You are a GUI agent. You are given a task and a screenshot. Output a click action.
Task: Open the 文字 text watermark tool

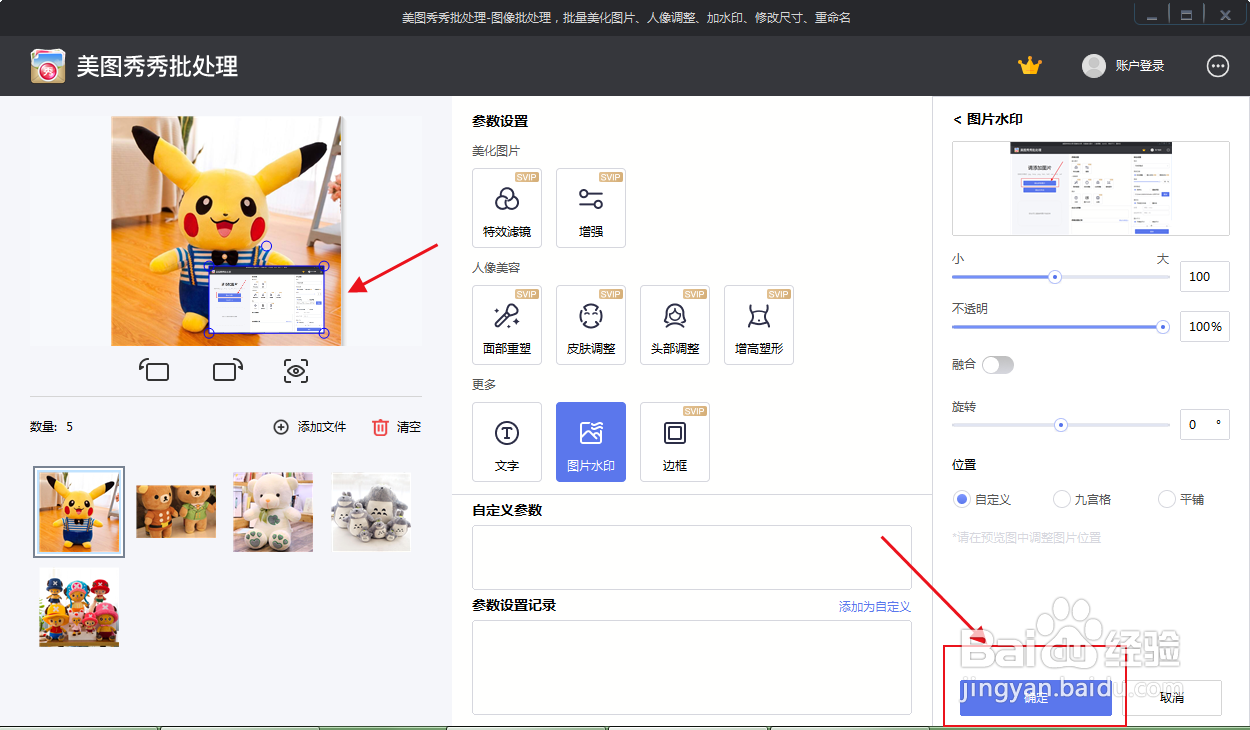tap(507, 442)
